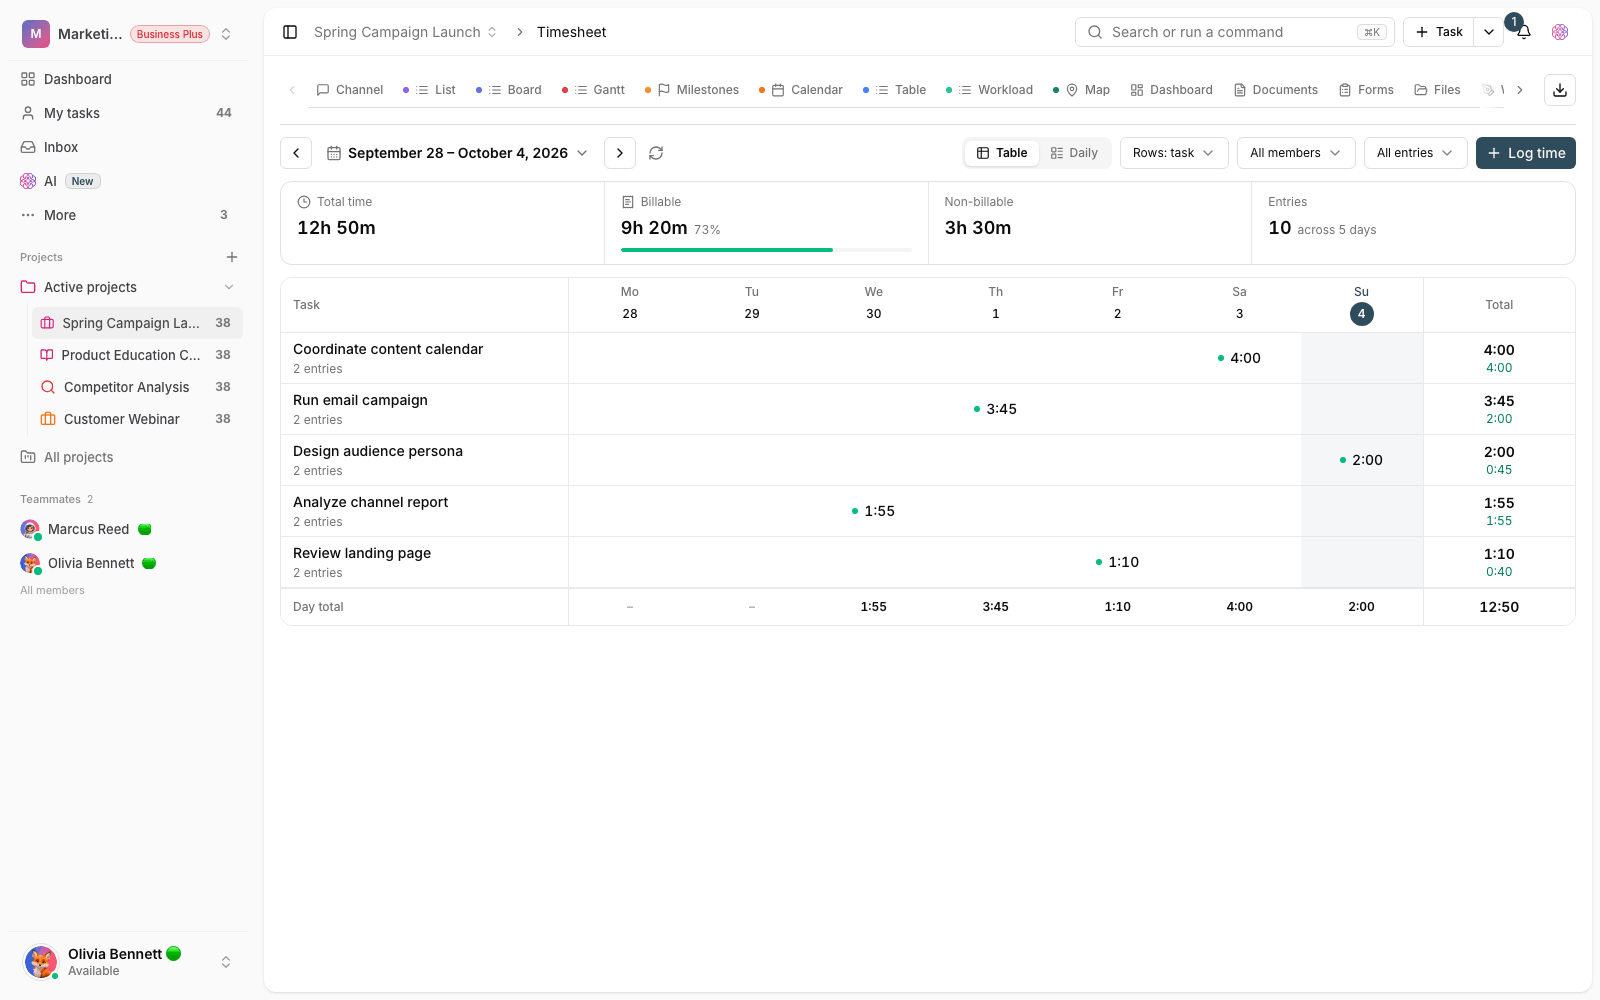
Task: Open the Workload view tab
Action: [989, 90]
